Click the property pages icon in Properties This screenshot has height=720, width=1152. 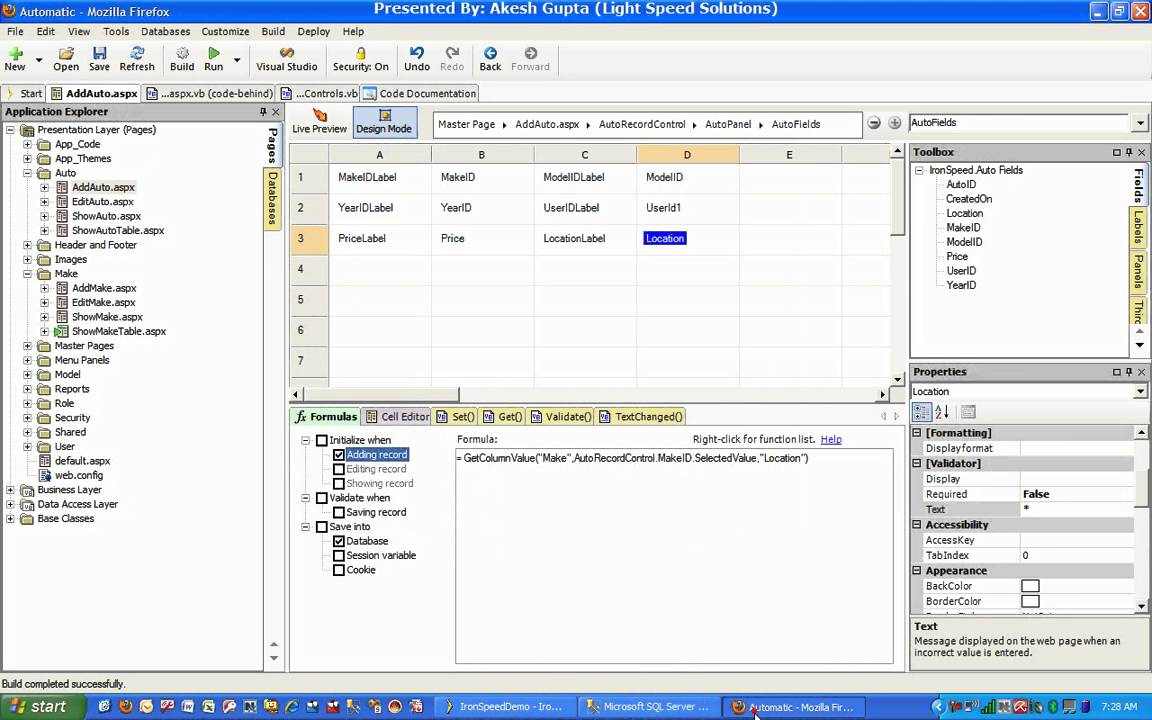[968, 412]
